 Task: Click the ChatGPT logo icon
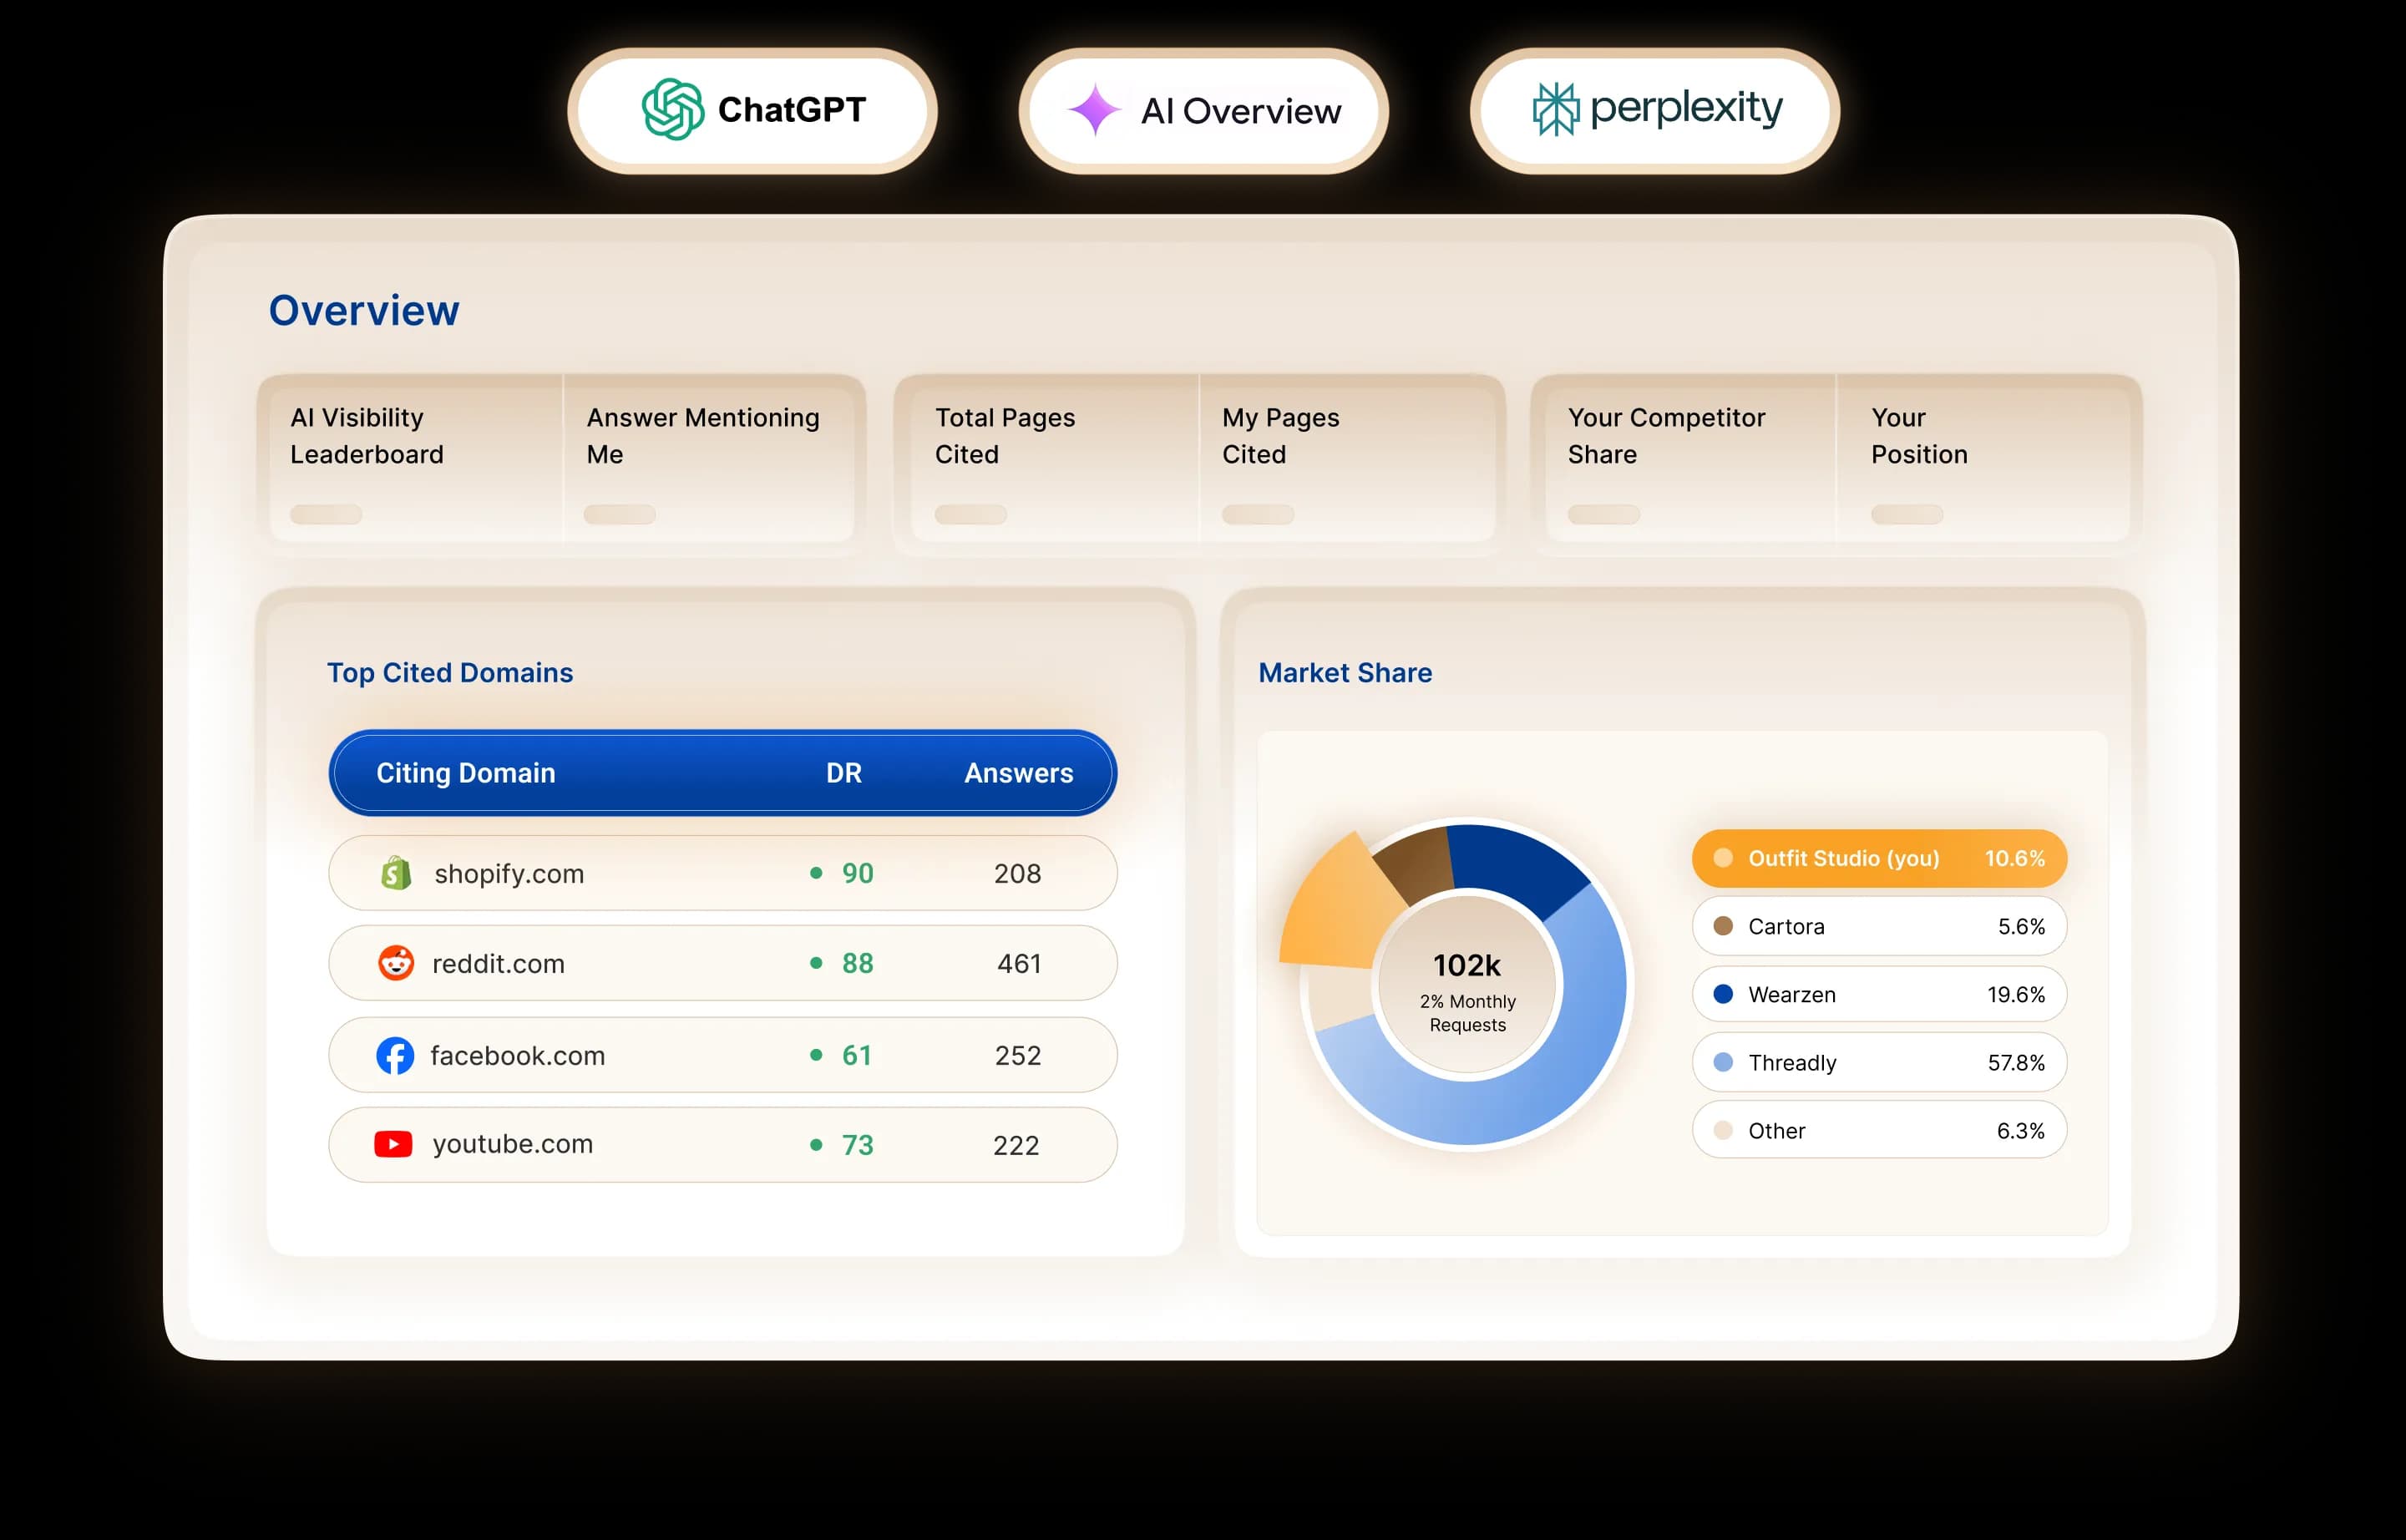pyautogui.click(x=672, y=109)
